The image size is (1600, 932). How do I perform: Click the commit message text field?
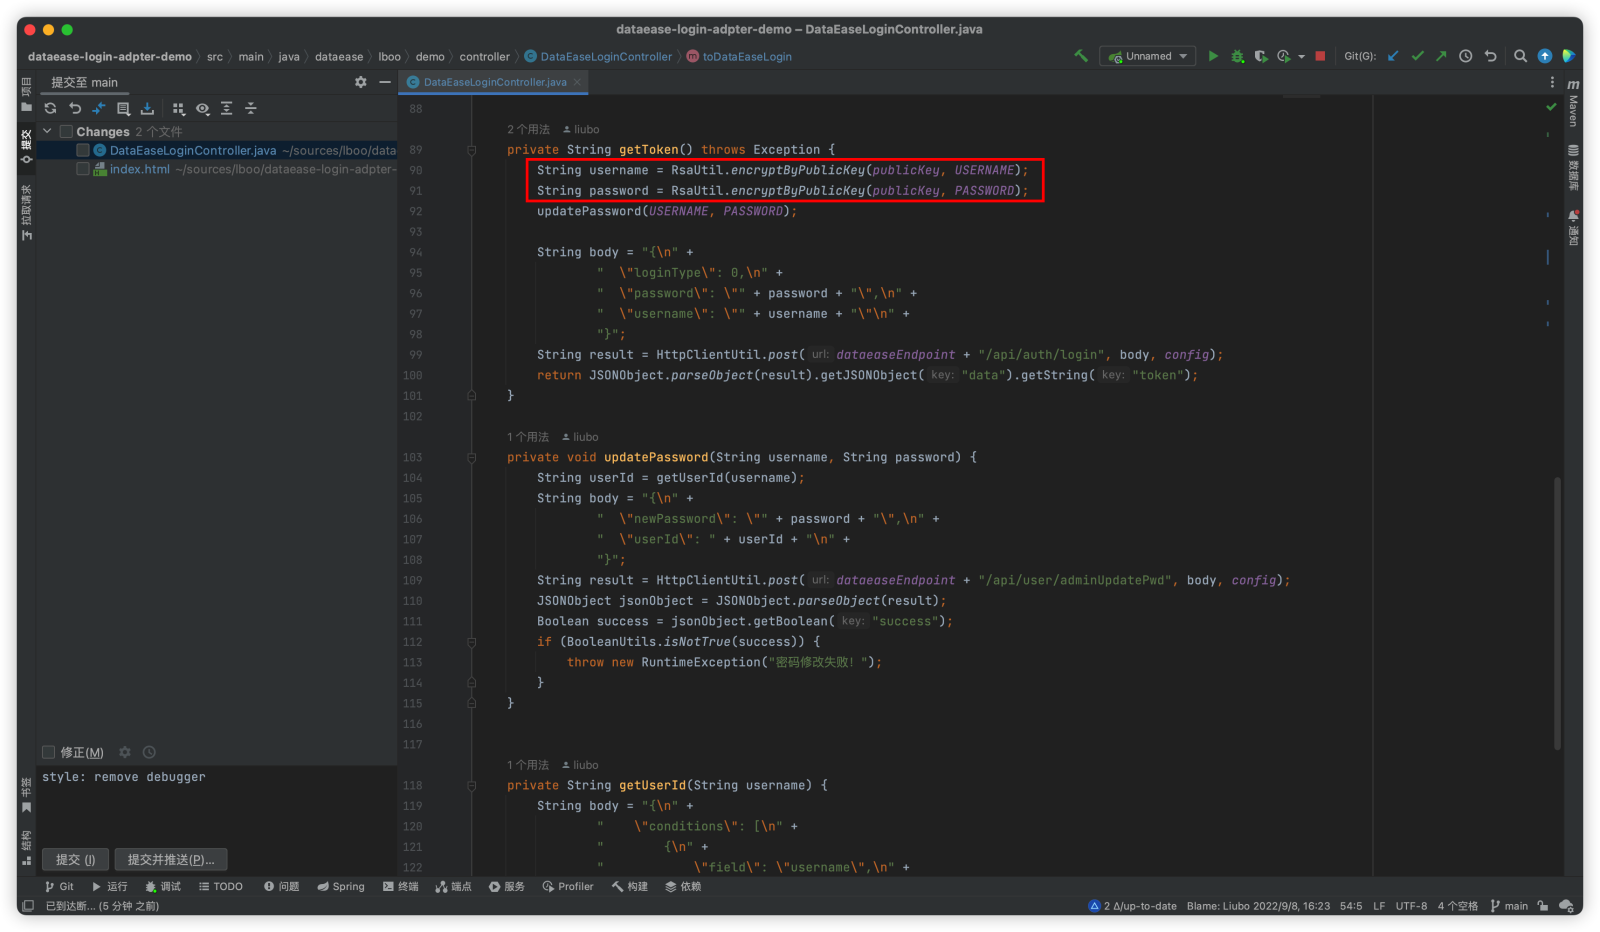tap(218, 805)
